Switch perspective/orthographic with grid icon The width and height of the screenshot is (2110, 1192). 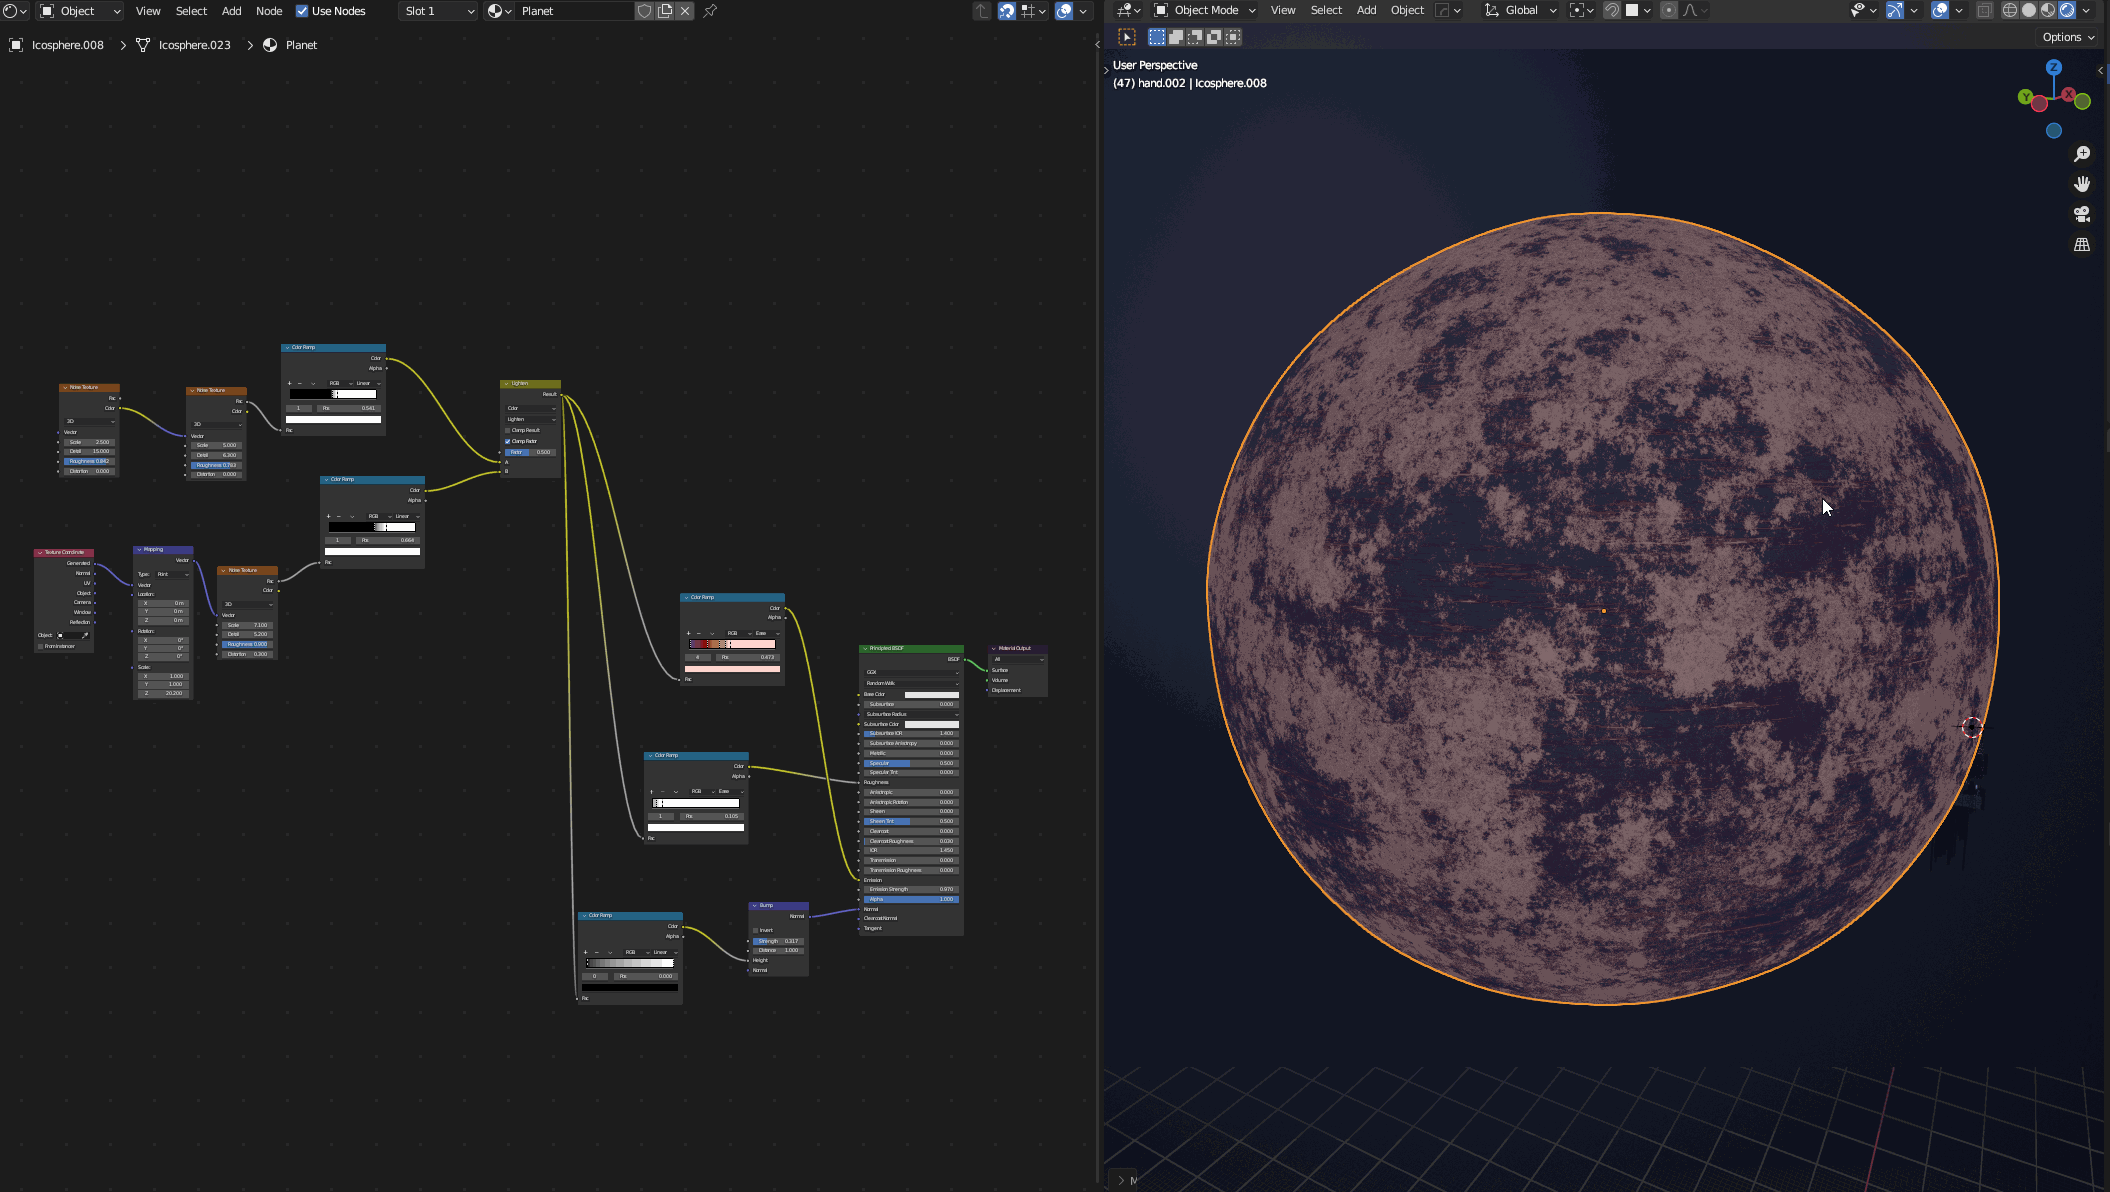tap(2082, 244)
